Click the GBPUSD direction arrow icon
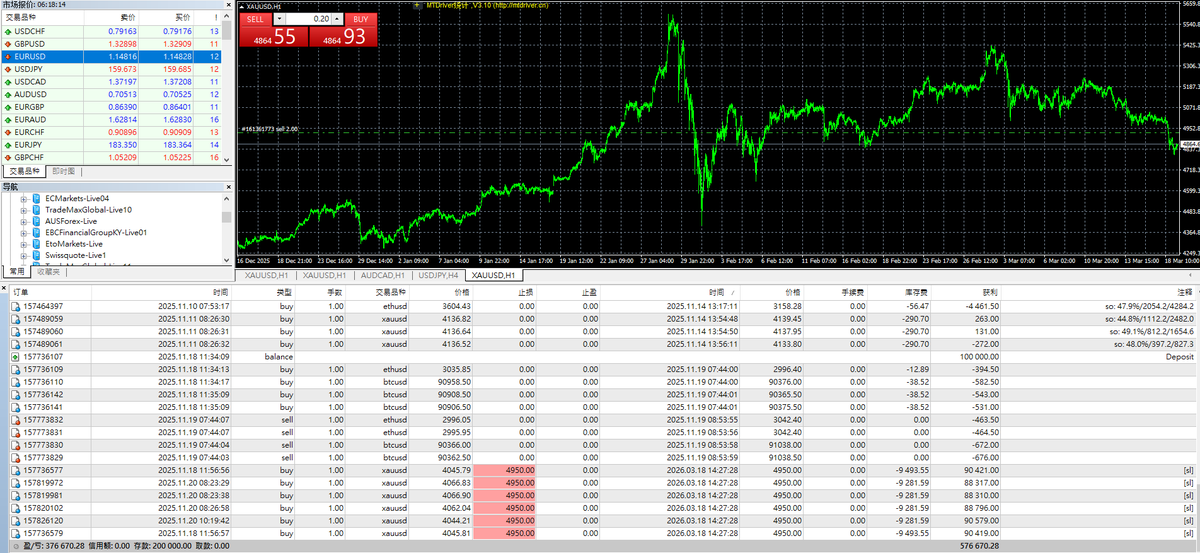This screenshot has width=1200, height=553. coord(9,44)
